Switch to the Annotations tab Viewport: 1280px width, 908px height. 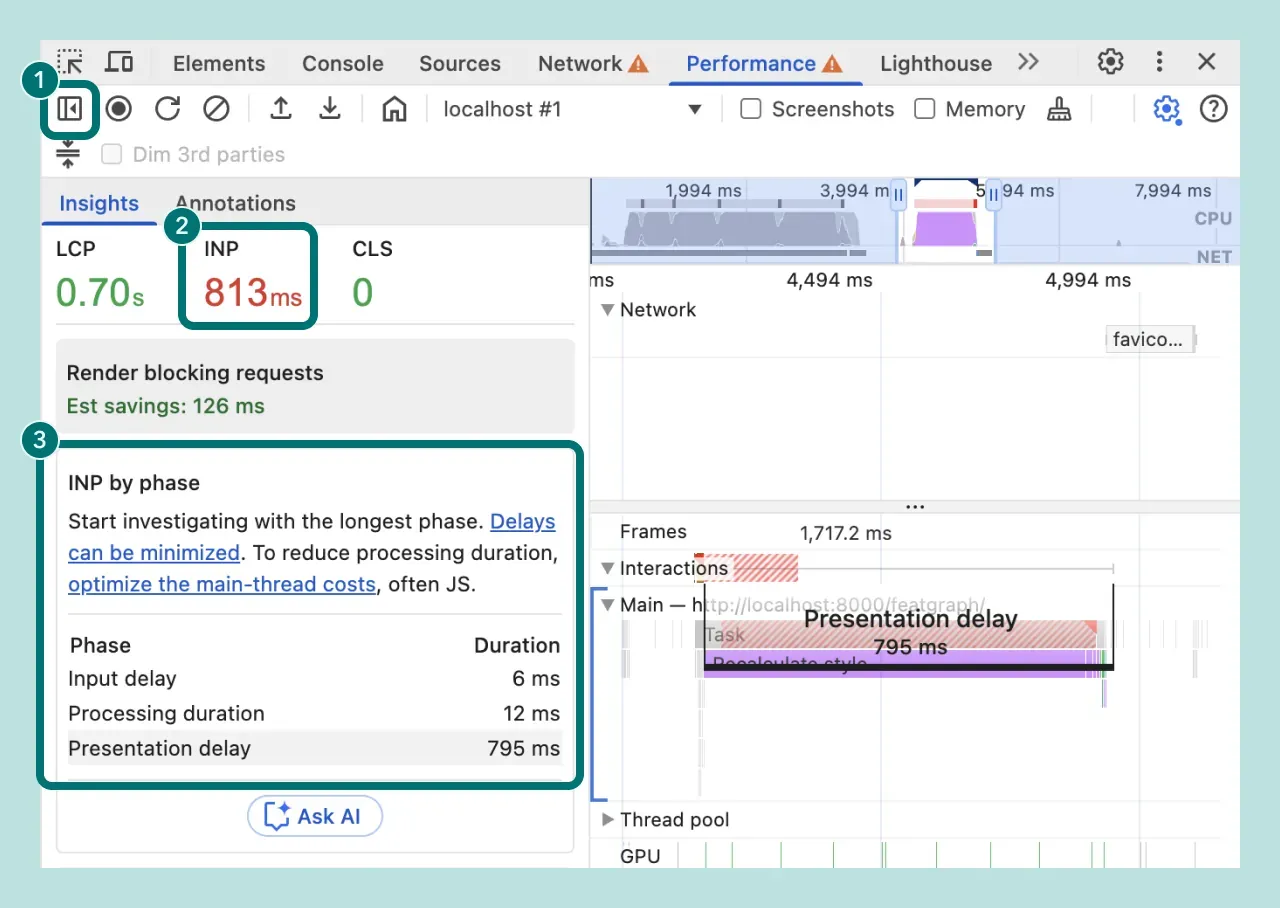[235, 203]
